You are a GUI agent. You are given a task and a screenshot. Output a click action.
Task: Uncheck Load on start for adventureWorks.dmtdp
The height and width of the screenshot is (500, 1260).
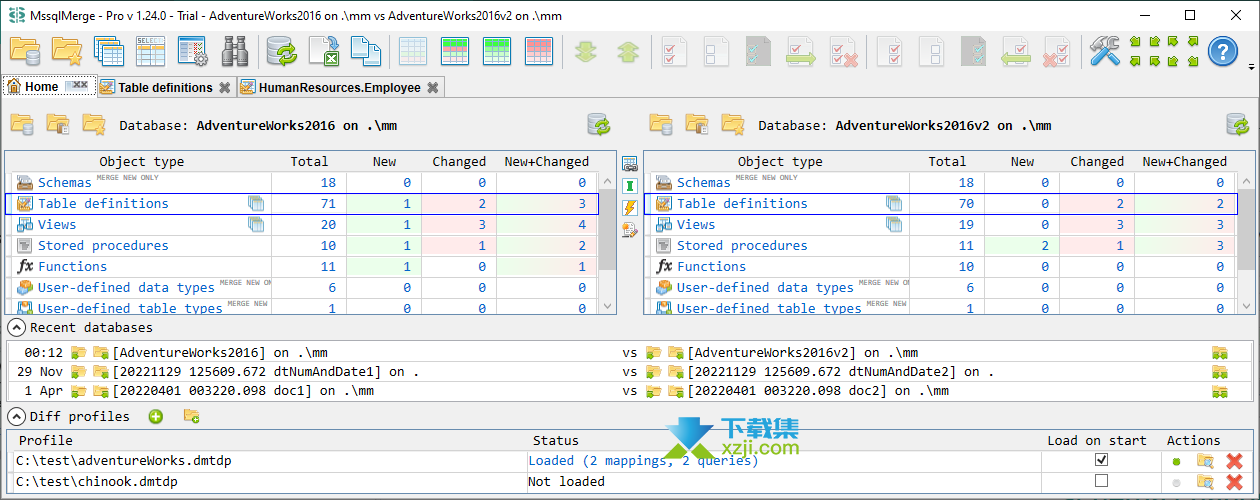tap(1101, 460)
